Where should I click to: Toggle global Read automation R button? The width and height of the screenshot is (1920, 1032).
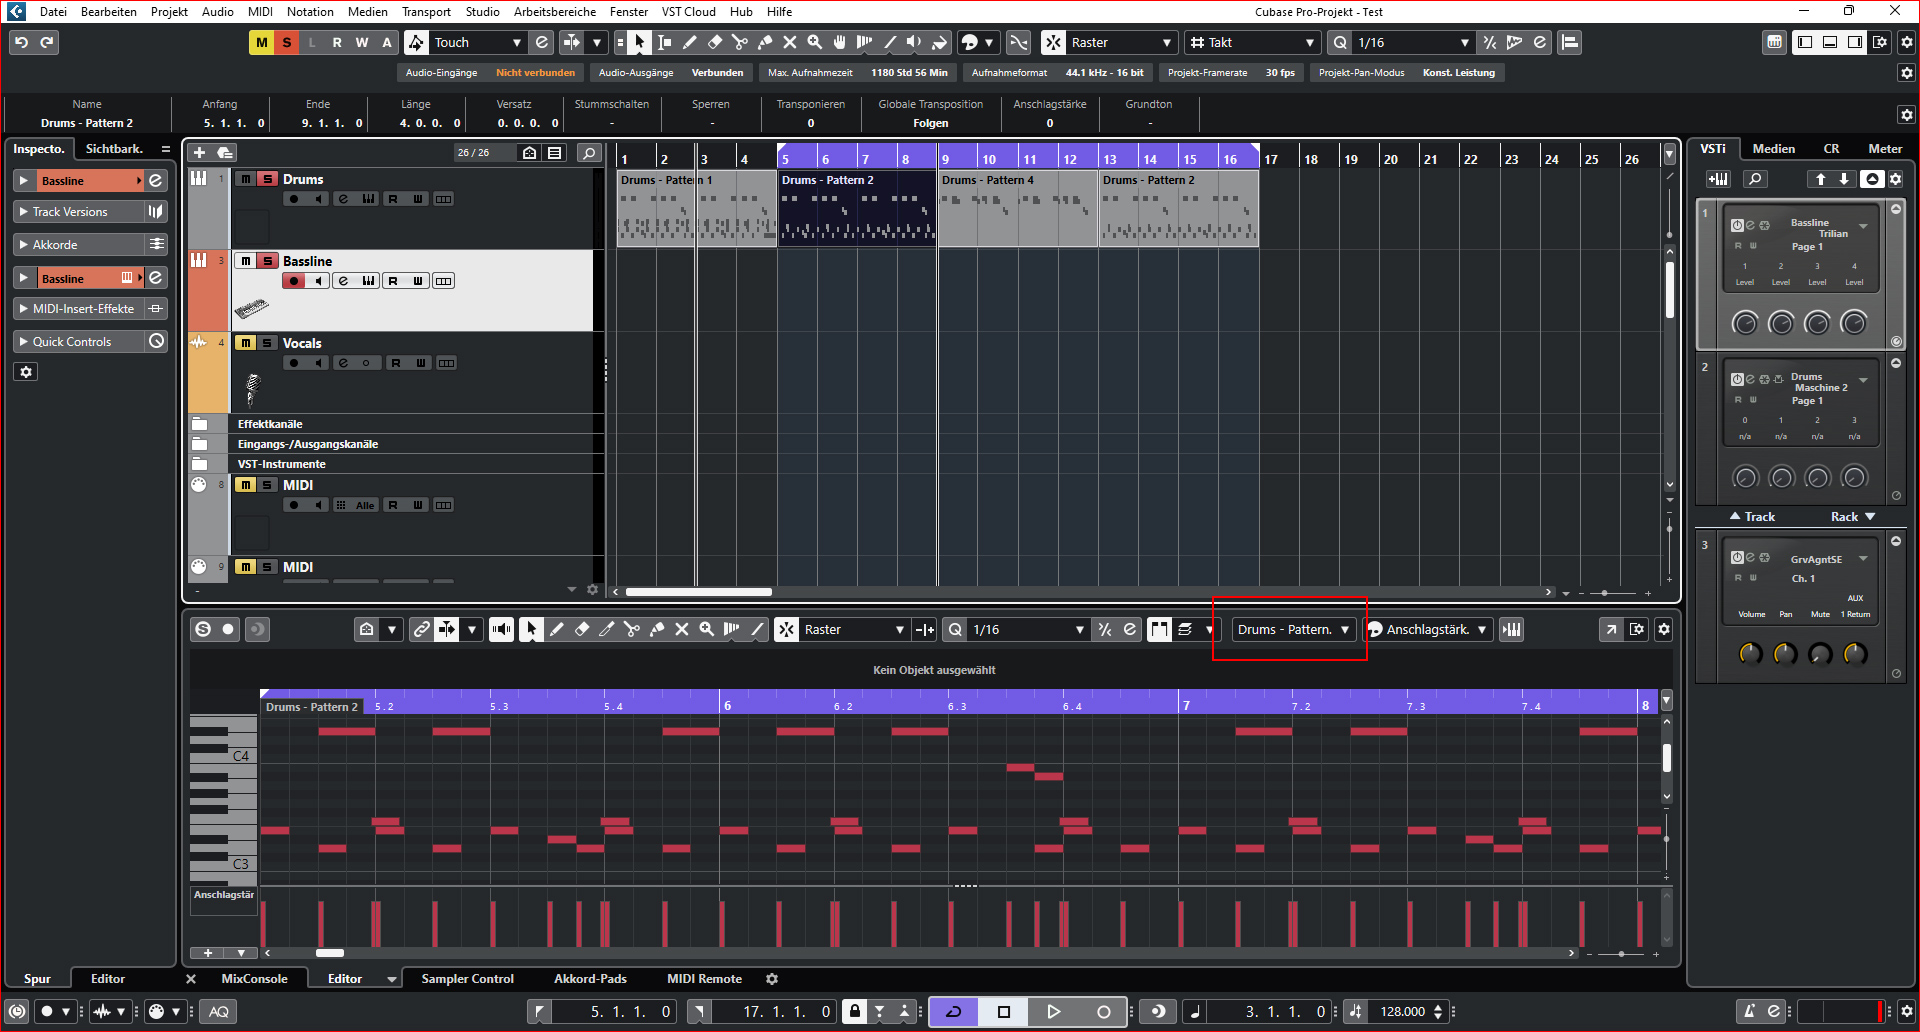pyautogui.click(x=337, y=42)
